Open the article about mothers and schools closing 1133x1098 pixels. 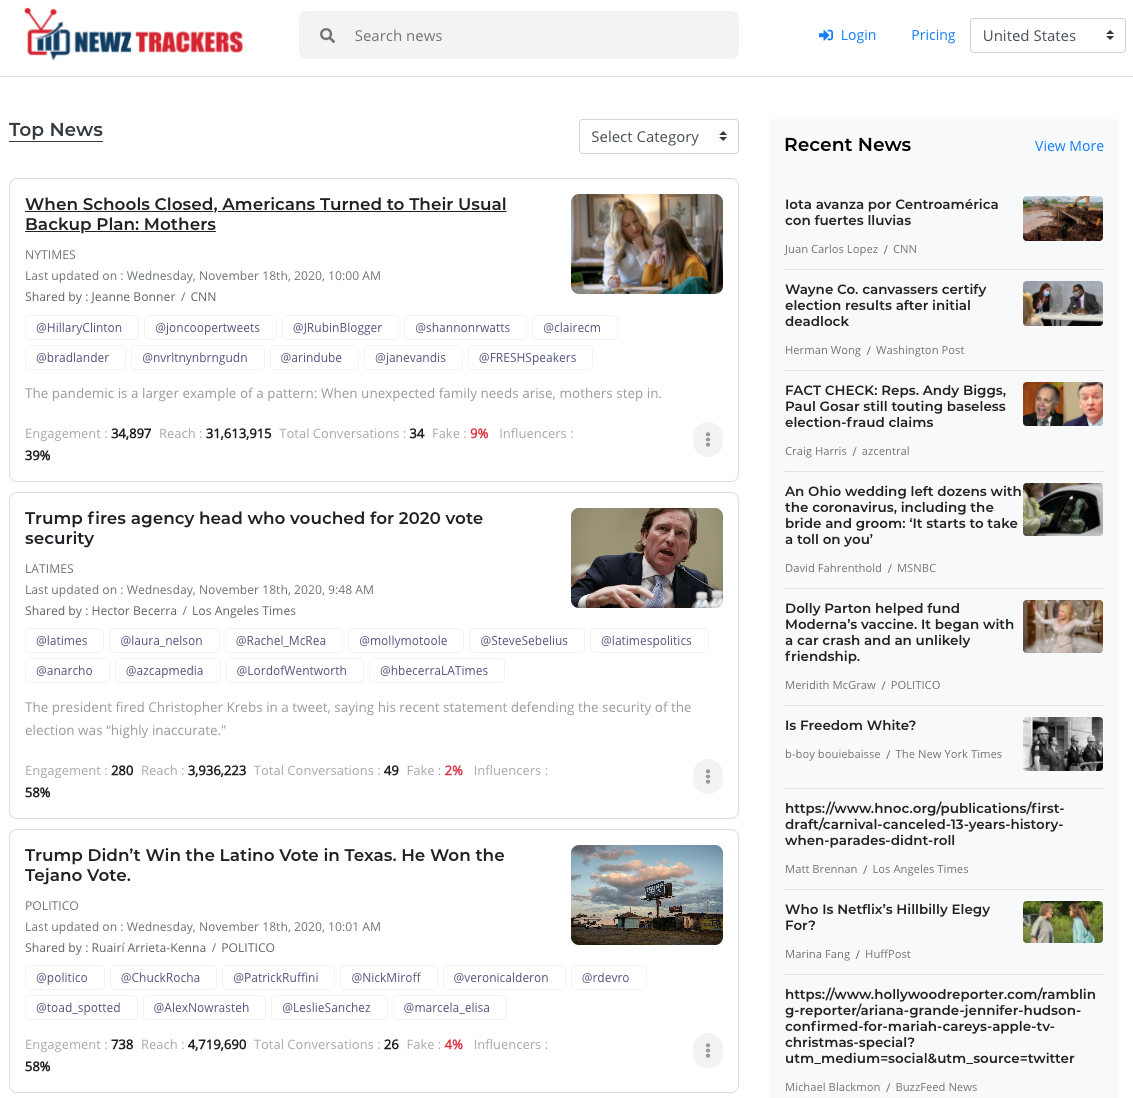pos(266,214)
